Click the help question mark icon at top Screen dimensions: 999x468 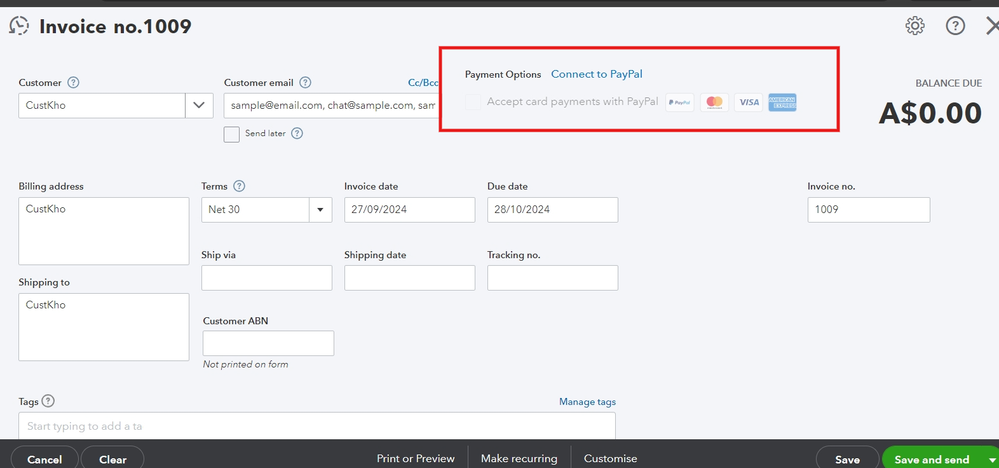[x=955, y=26]
